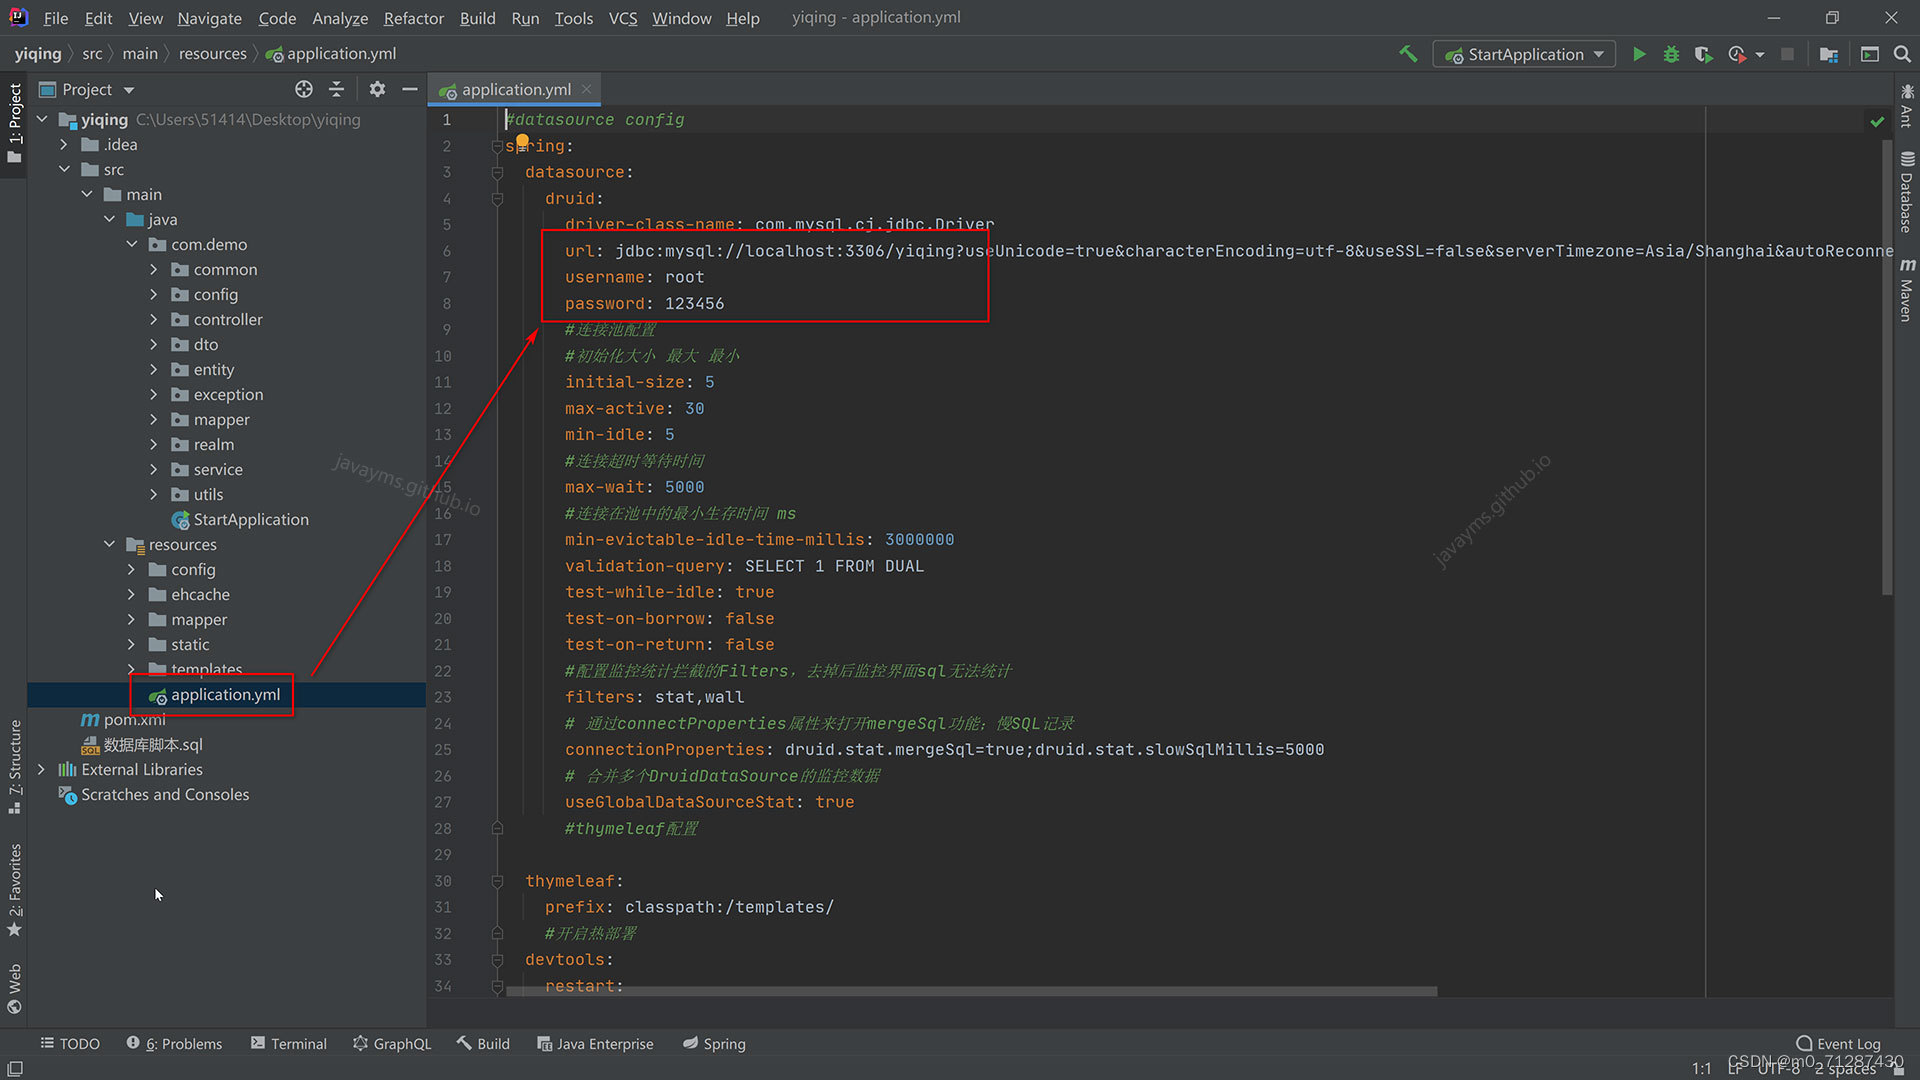This screenshot has height=1080, width=1920.
Task: Hide the Project panel with minus icon
Action: (410, 89)
